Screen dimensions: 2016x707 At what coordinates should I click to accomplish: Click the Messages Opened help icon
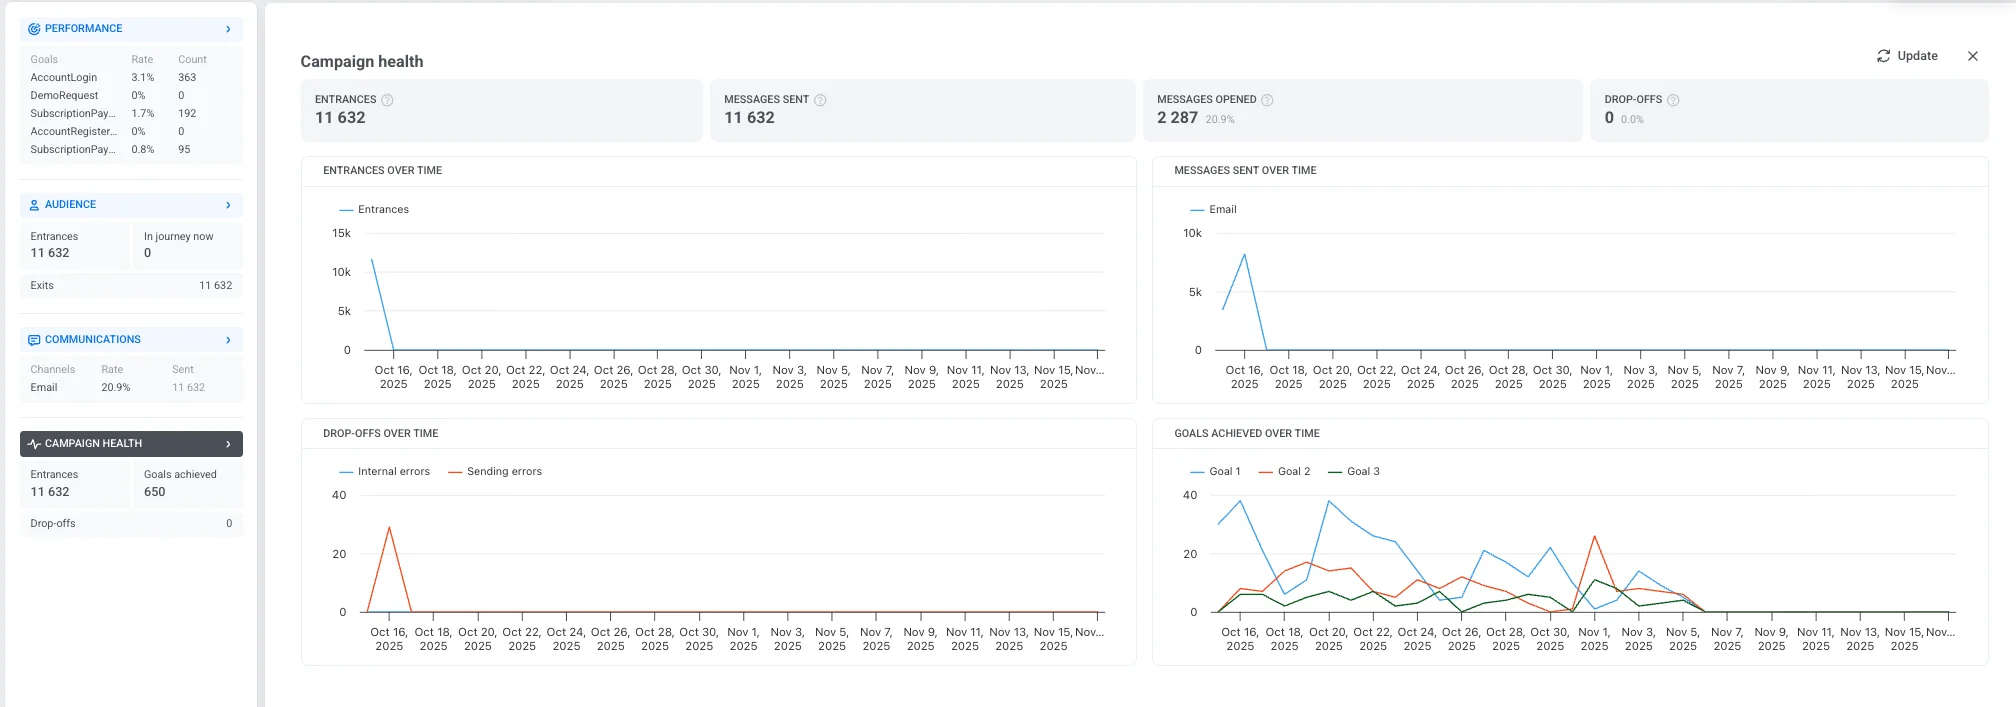[1267, 100]
